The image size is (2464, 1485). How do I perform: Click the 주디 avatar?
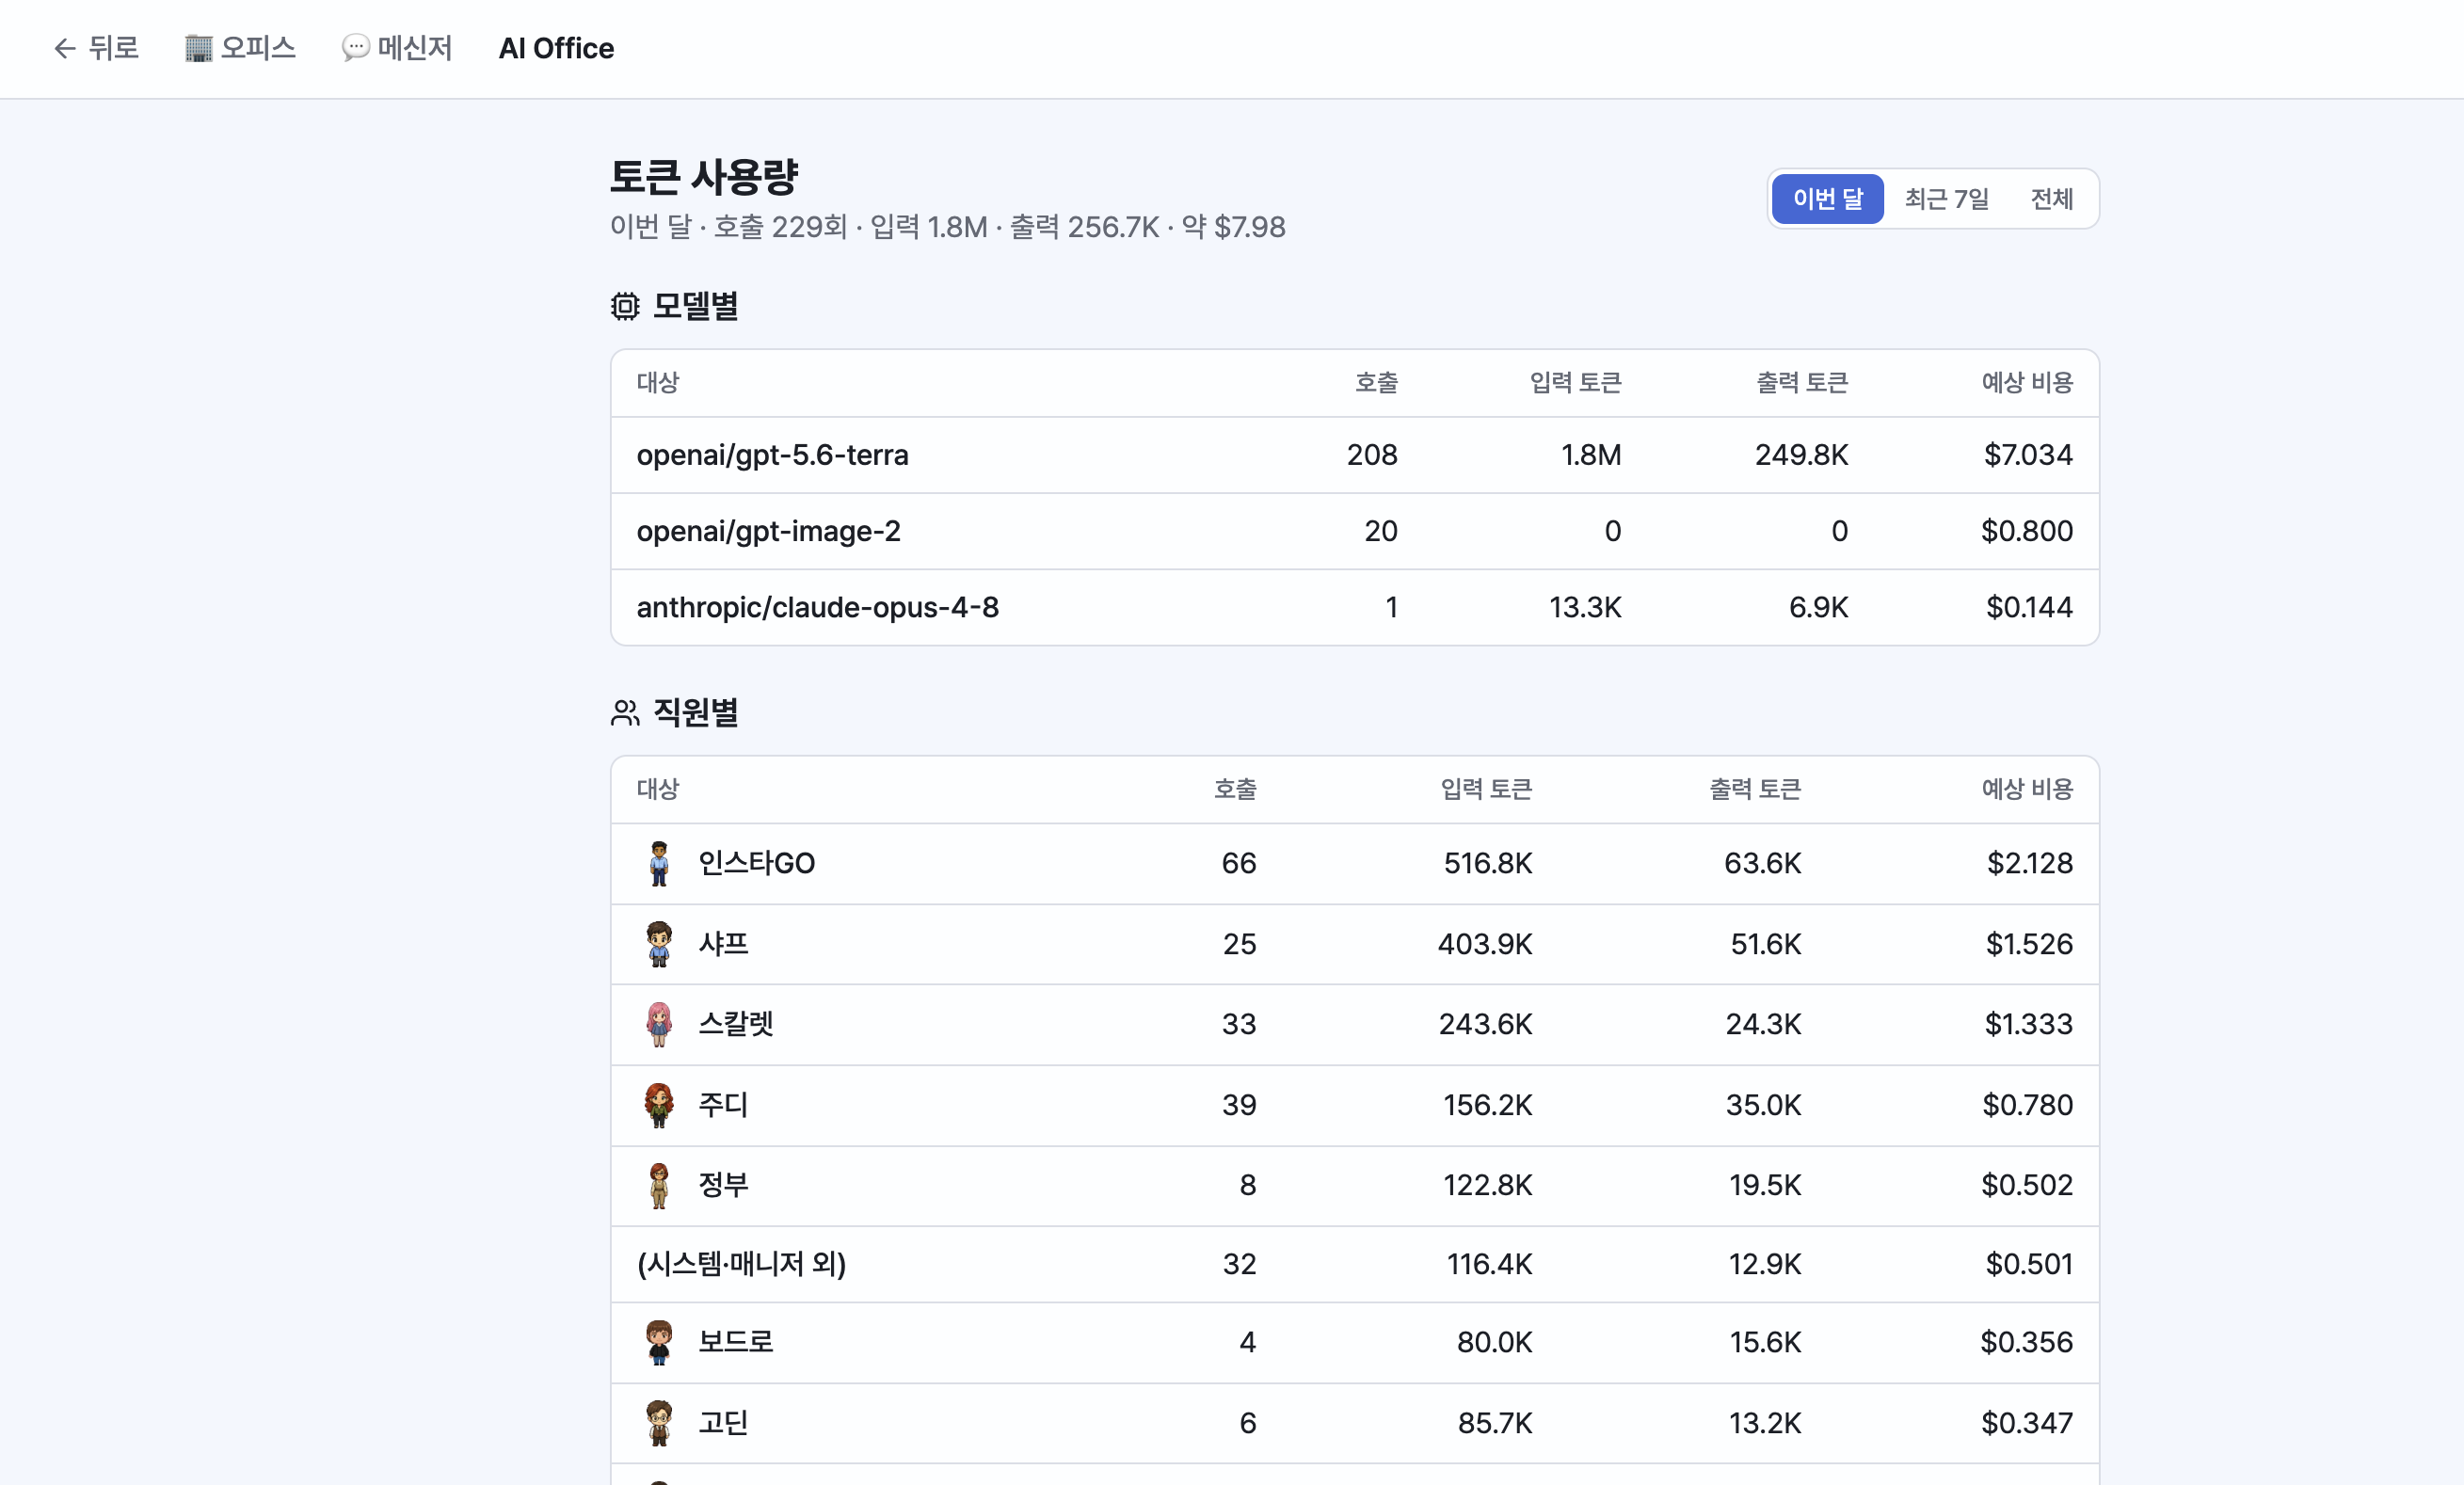pos(659,1105)
